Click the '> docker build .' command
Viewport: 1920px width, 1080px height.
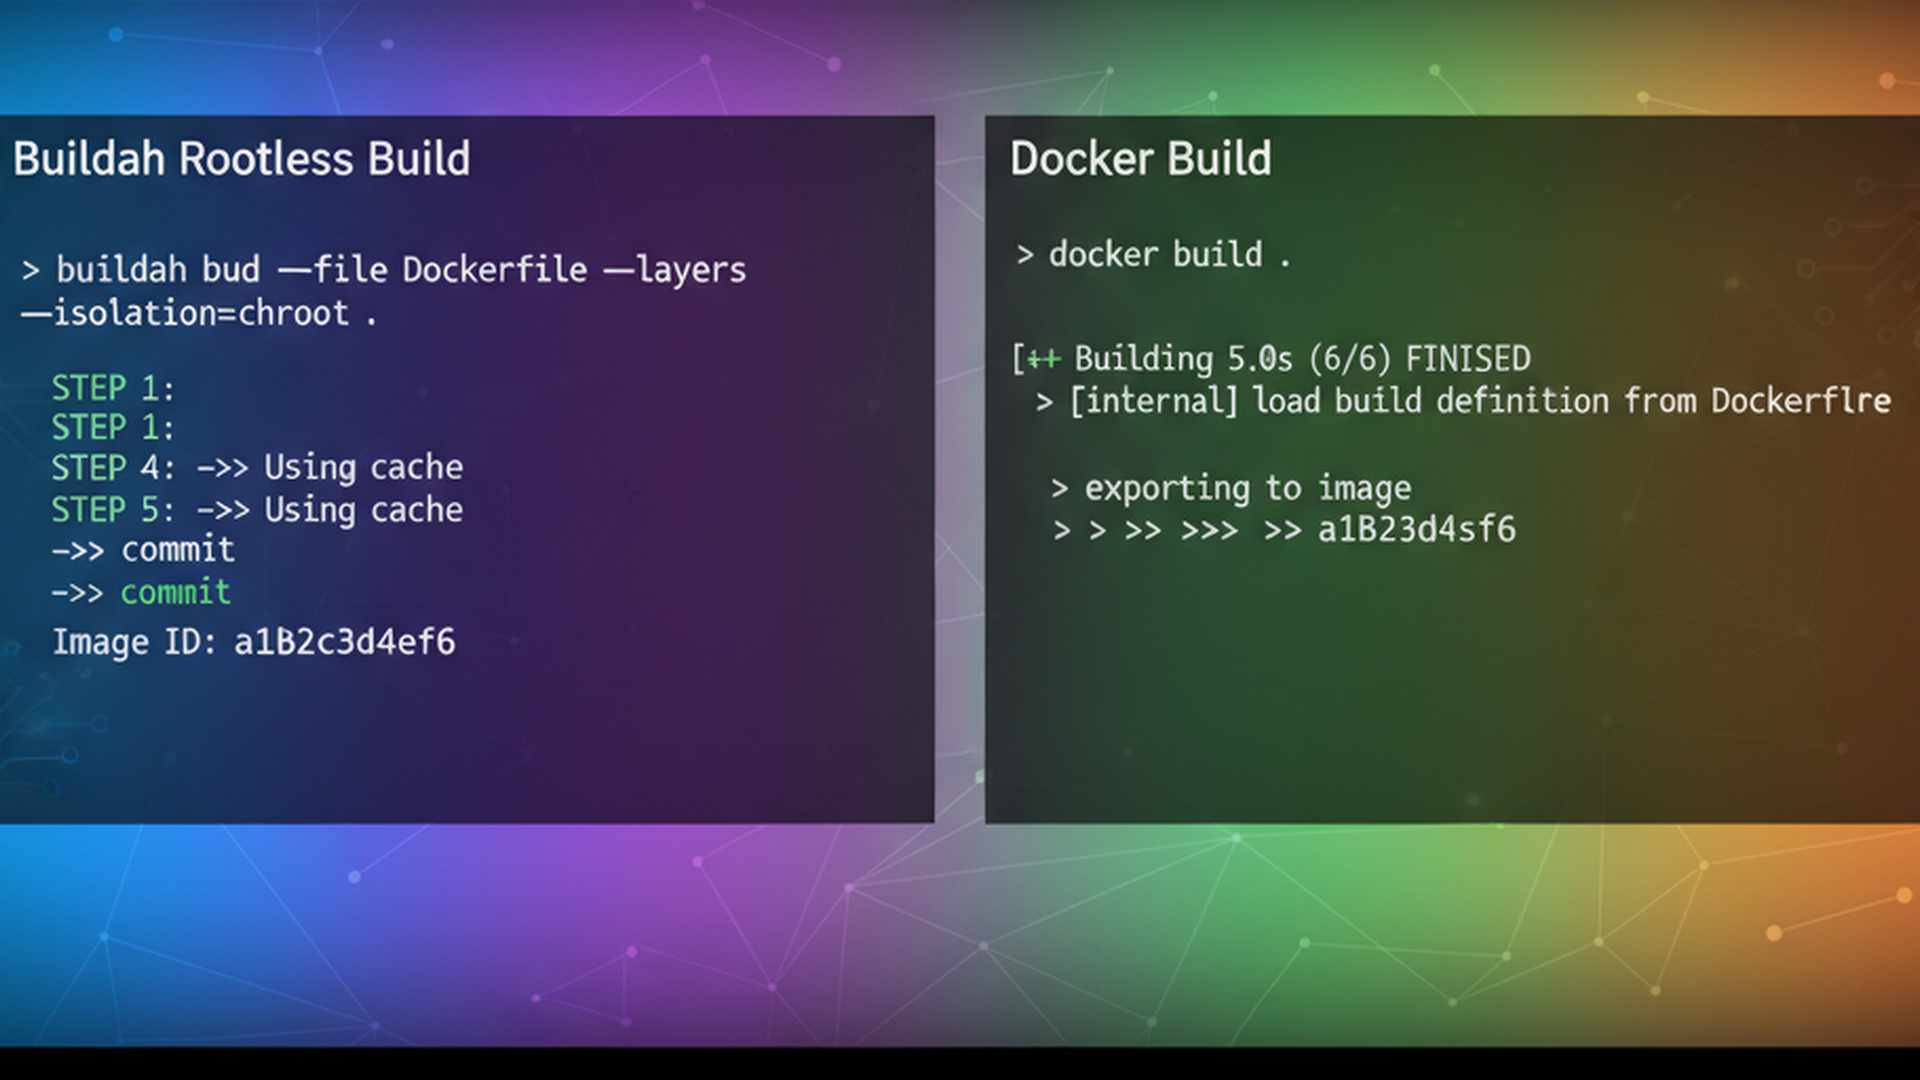coord(1153,255)
